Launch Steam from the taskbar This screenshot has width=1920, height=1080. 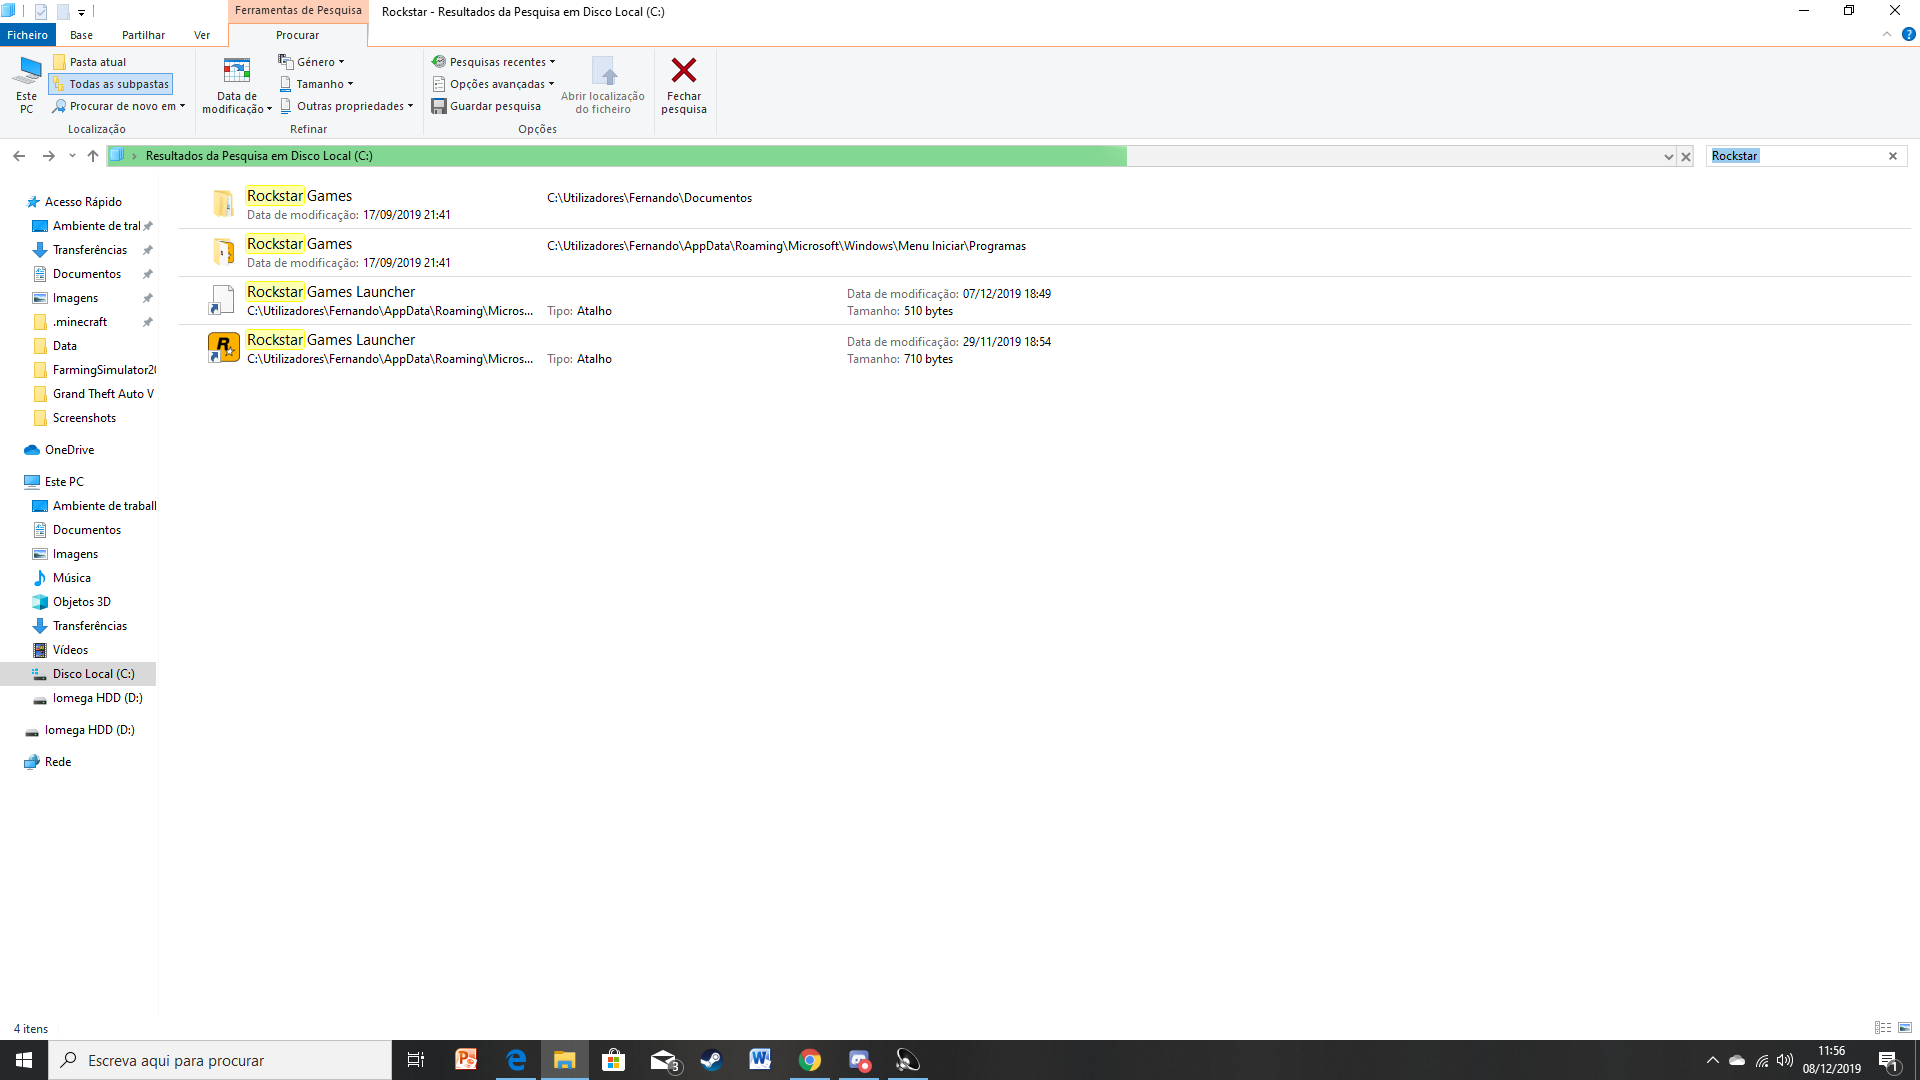(x=711, y=1060)
